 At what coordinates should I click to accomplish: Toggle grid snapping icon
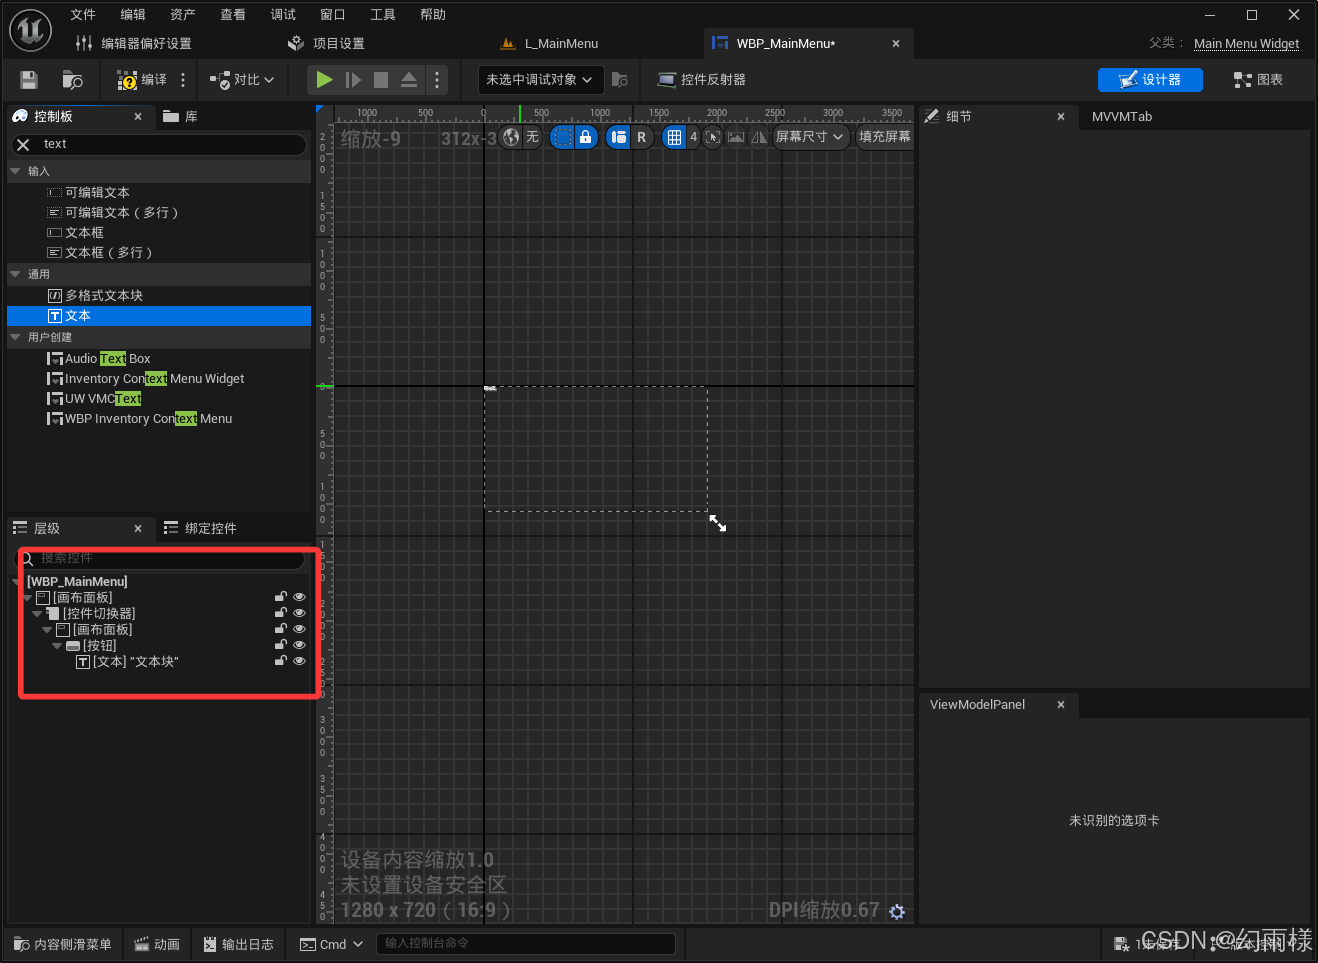[x=675, y=137]
